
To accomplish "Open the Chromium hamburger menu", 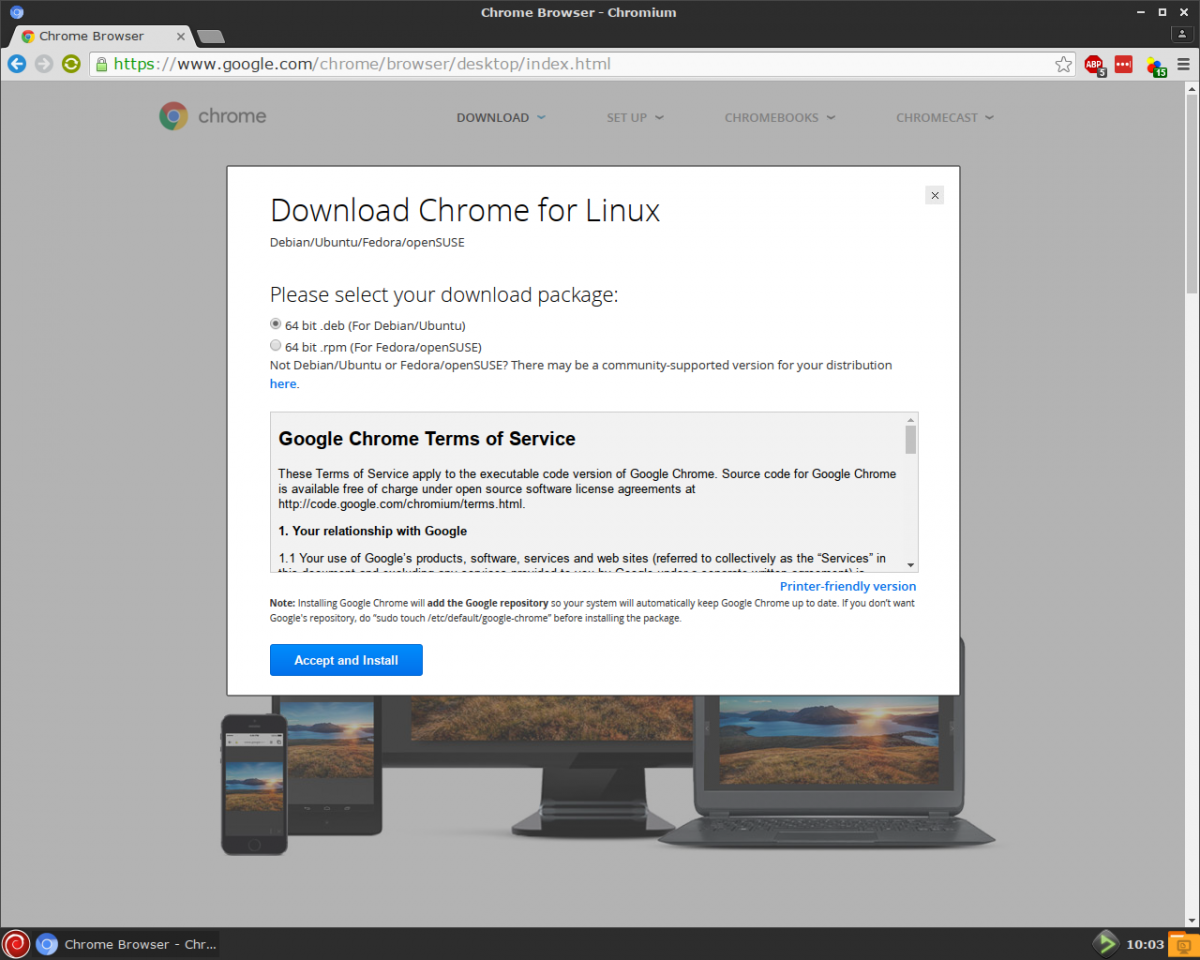I will tap(1184, 64).
